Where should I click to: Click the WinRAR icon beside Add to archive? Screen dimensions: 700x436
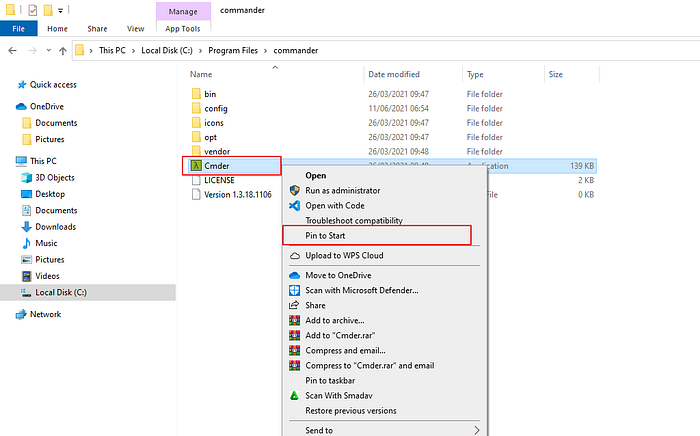[x=294, y=320]
